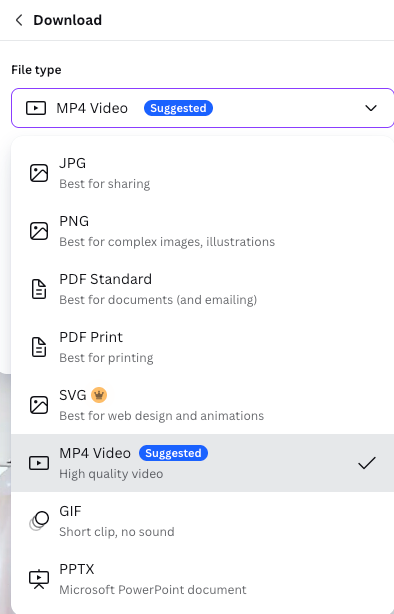The image size is (394, 614).
Task: Click the GIF overlapping circles icon
Action: [x=39, y=521]
